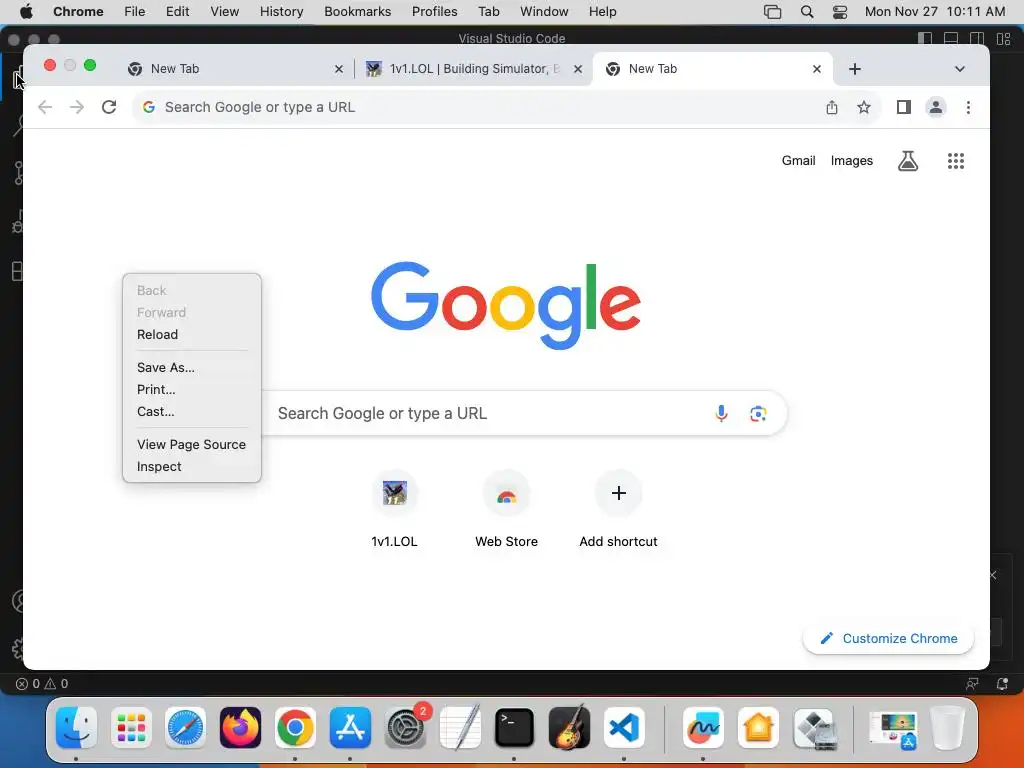The width and height of the screenshot is (1024, 768).
Task: Open Spotlight search in menu bar
Action: (807, 12)
